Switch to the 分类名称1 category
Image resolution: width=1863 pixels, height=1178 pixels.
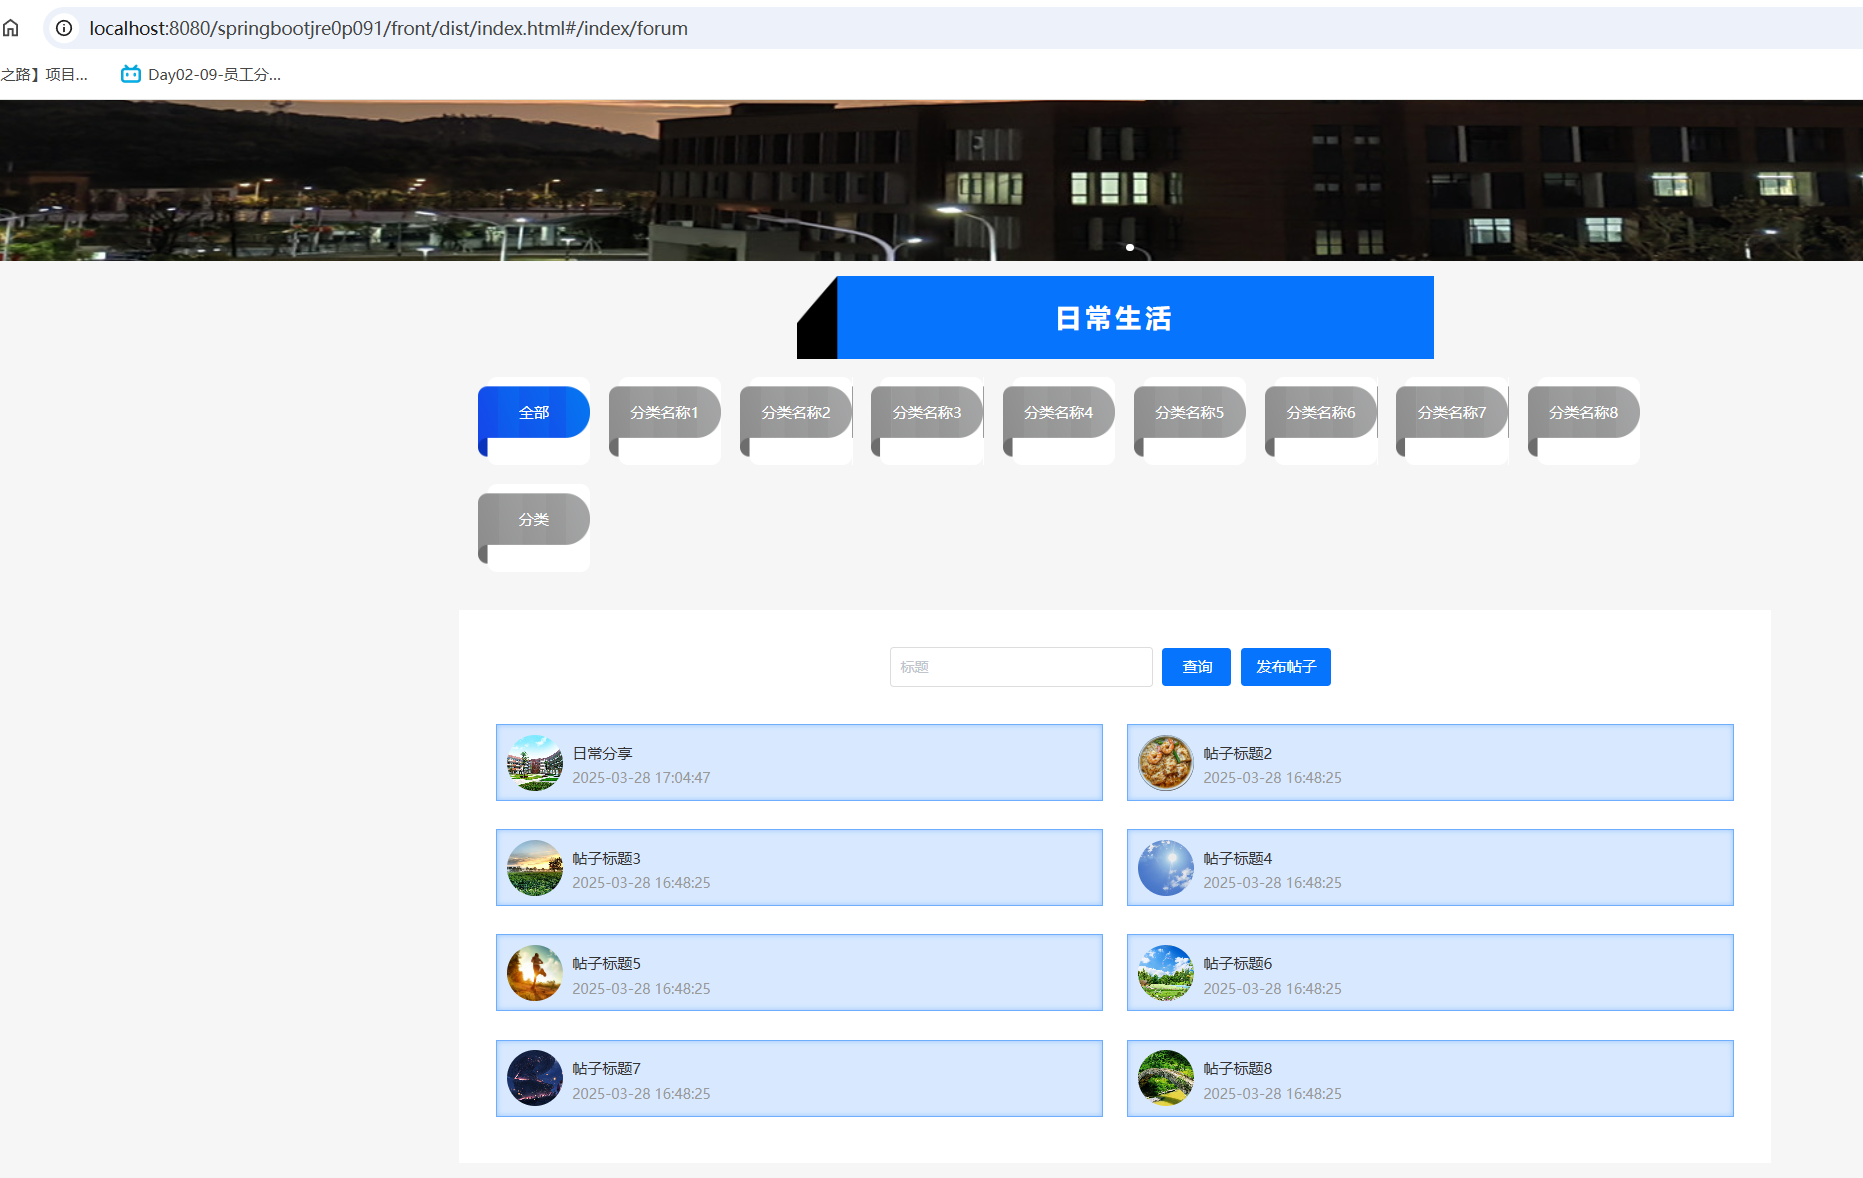pos(664,413)
